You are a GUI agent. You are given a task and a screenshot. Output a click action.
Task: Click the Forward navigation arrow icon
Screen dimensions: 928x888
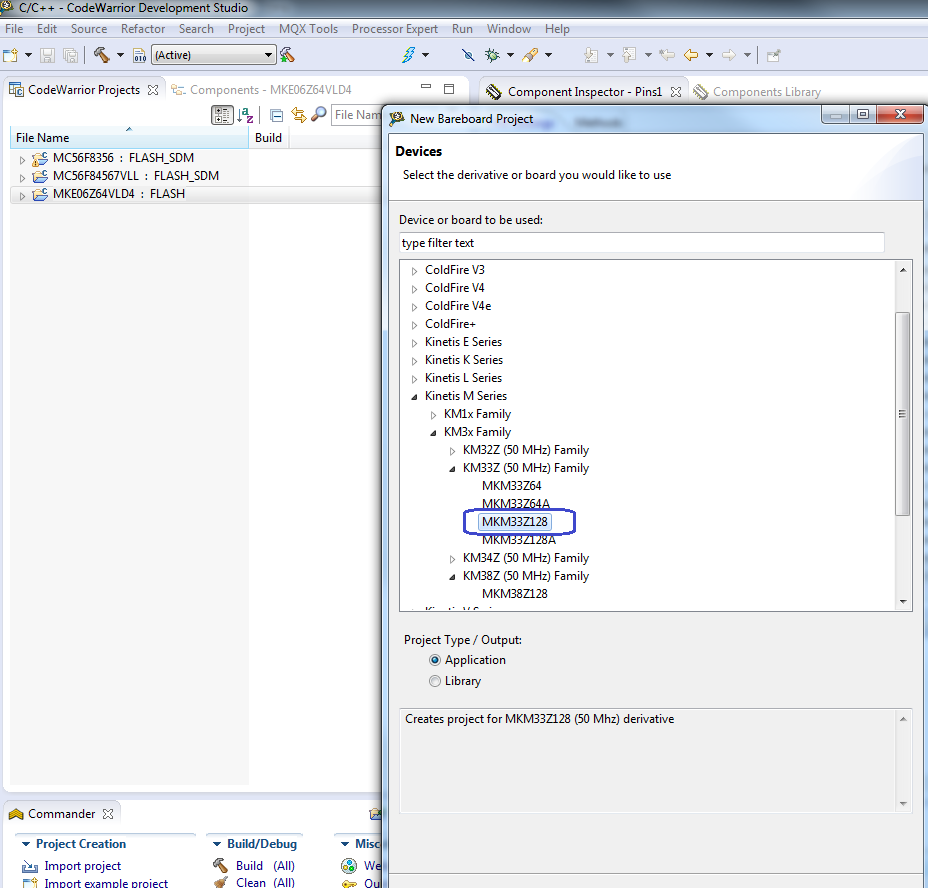[729, 55]
